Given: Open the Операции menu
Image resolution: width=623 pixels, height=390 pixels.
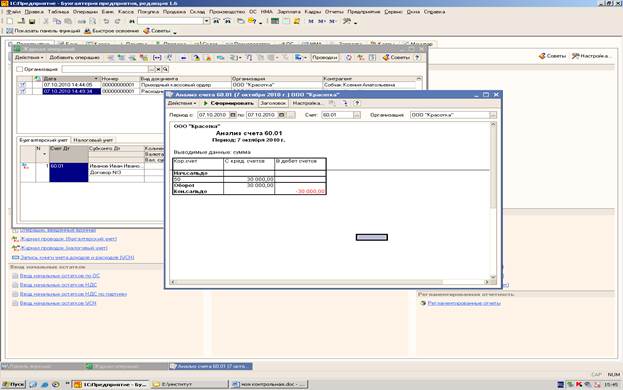Looking at the screenshot, I should point(85,12).
